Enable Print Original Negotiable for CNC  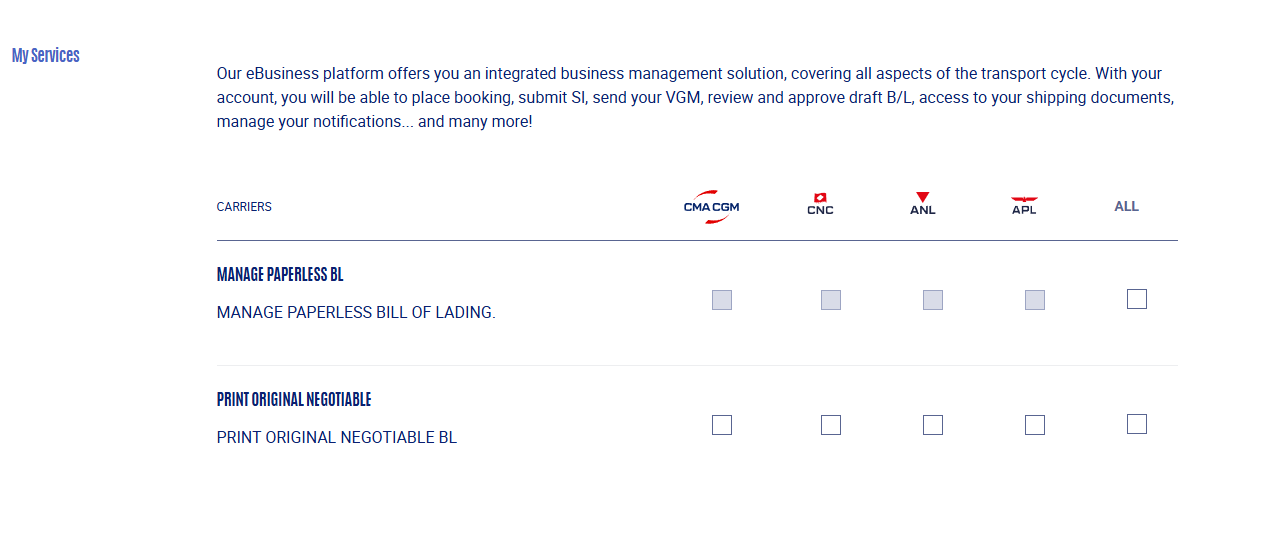[x=831, y=425]
